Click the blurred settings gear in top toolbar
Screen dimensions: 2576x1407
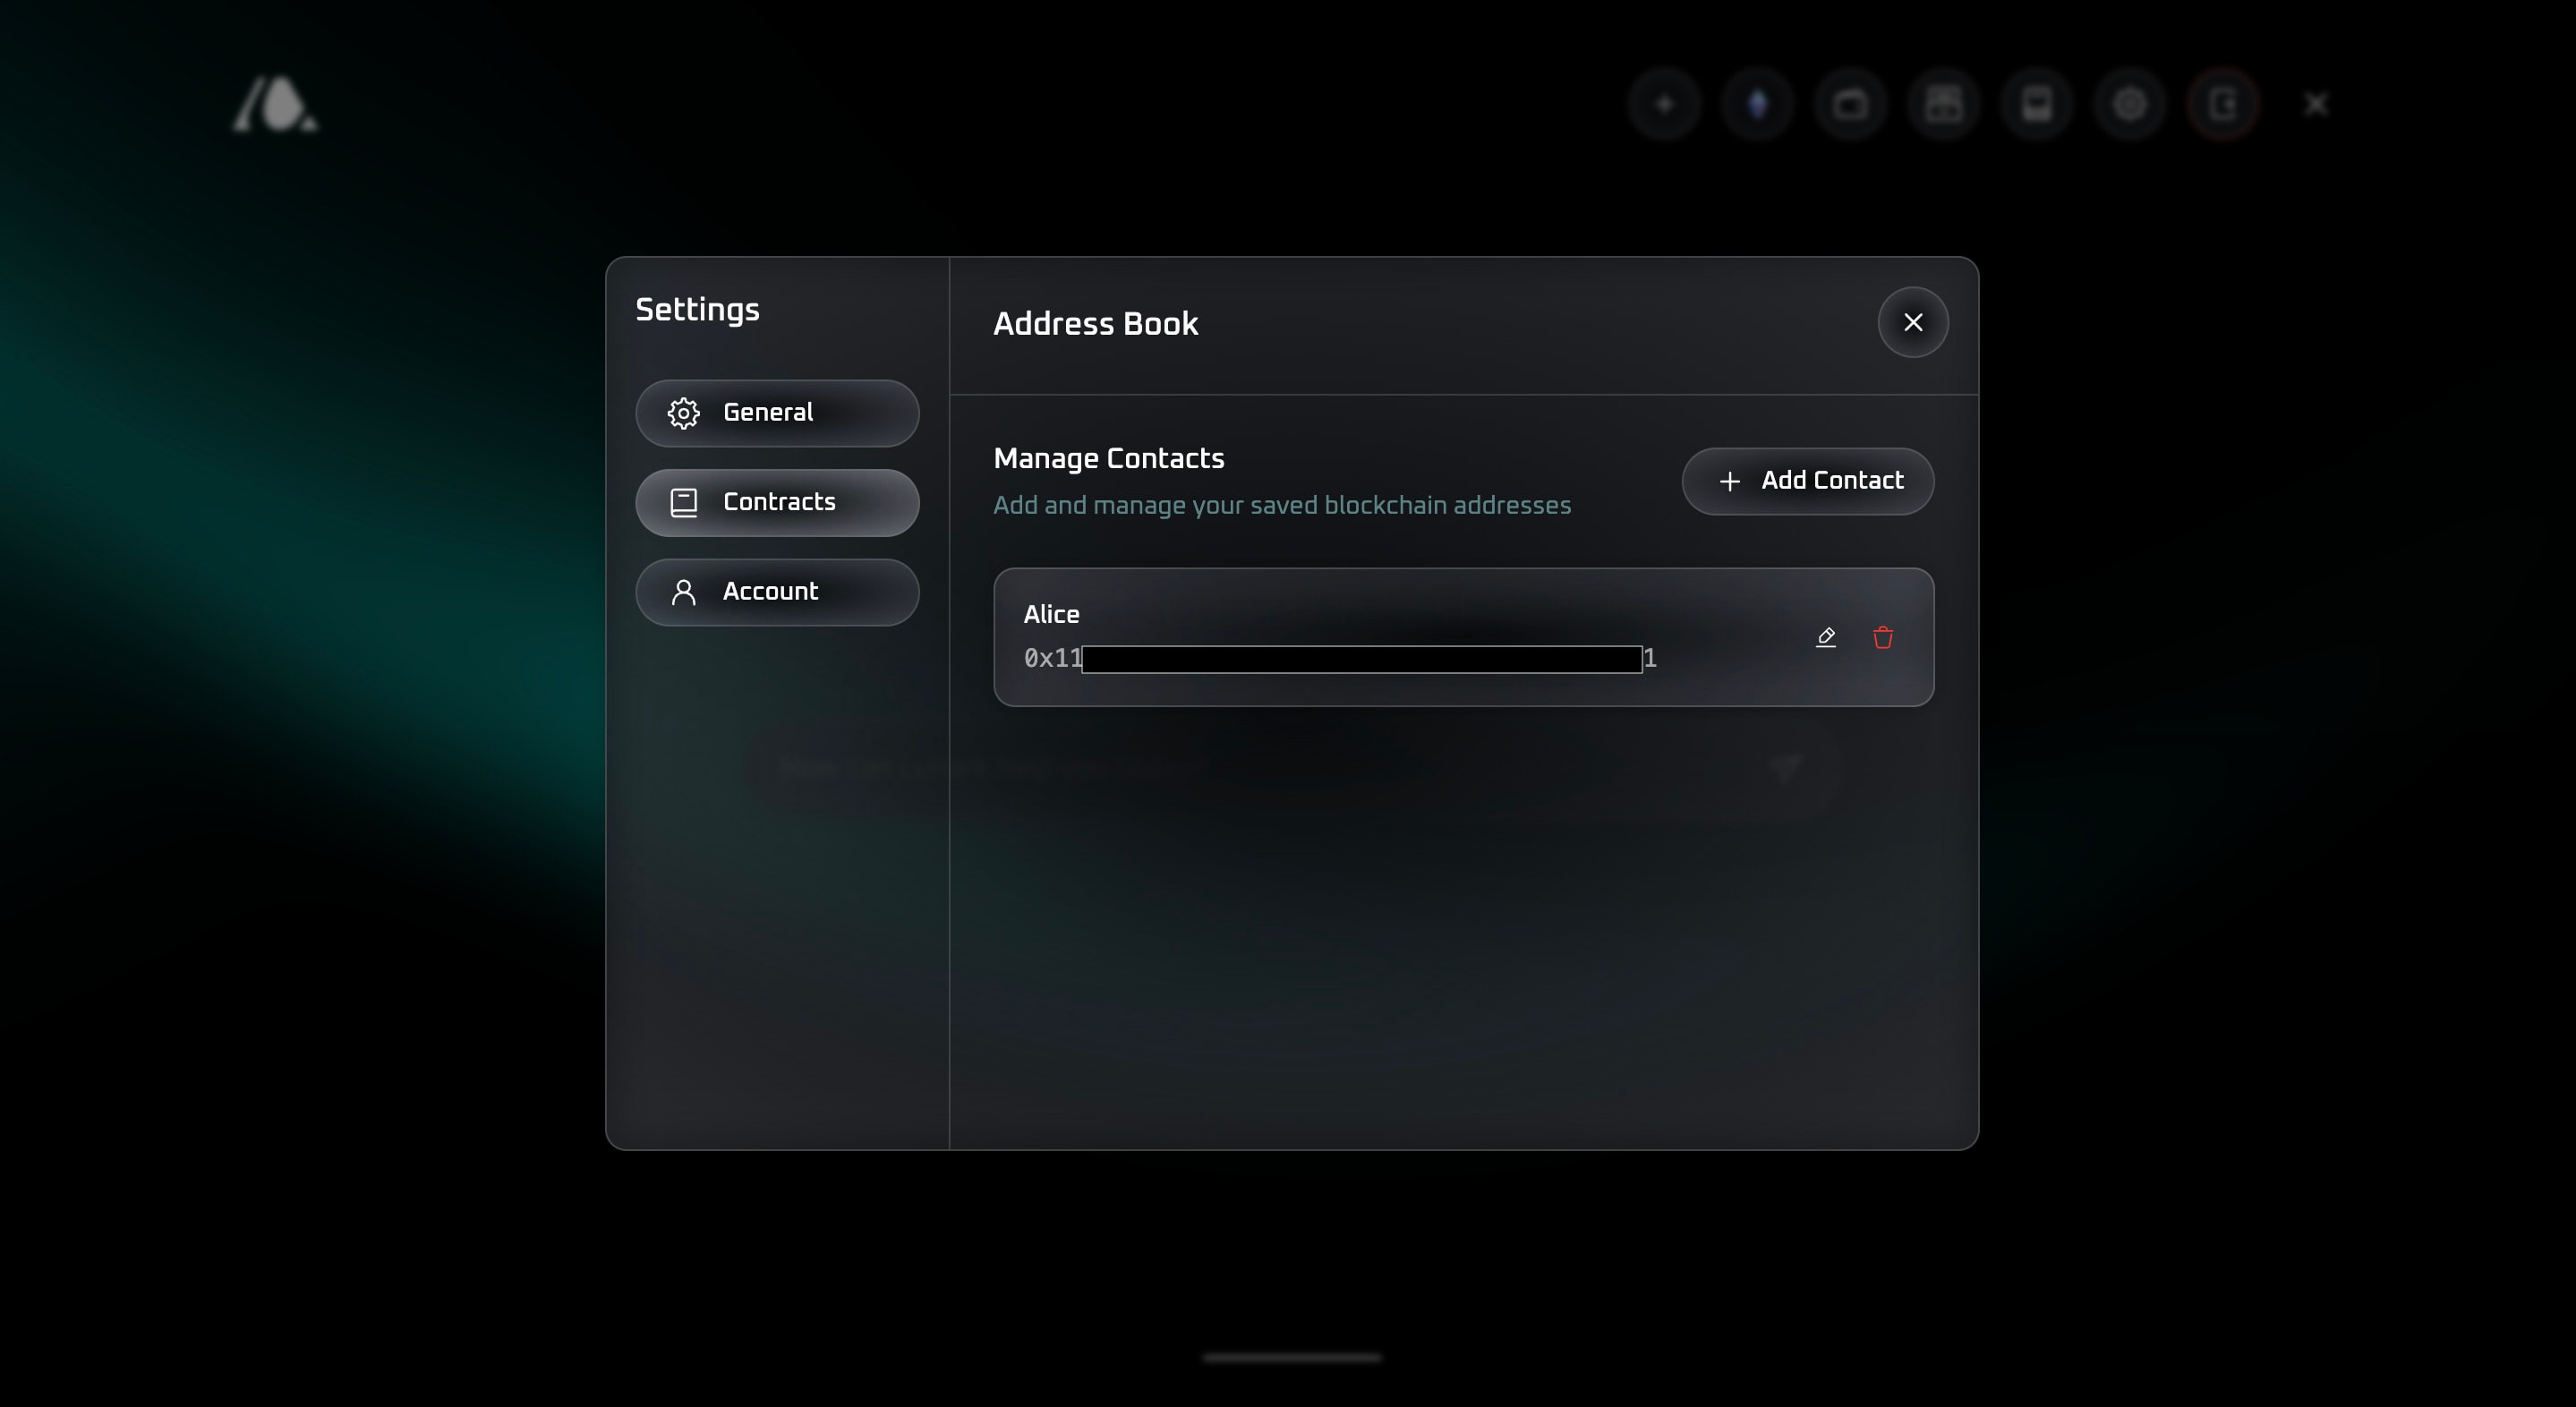pyautogui.click(x=2129, y=104)
